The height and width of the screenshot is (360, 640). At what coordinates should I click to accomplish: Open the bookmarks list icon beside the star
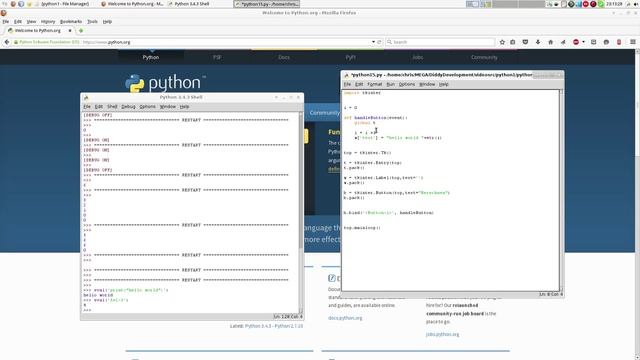513,42
